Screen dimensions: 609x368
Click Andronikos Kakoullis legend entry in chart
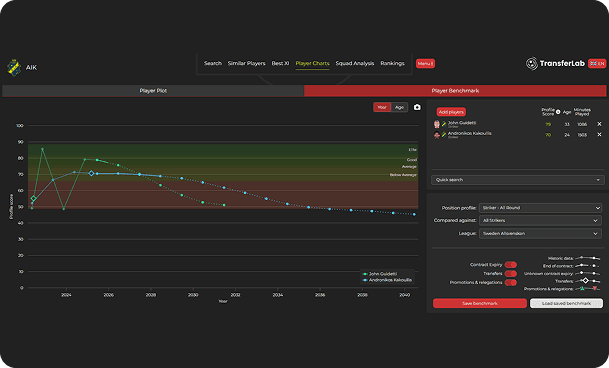[387, 280]
